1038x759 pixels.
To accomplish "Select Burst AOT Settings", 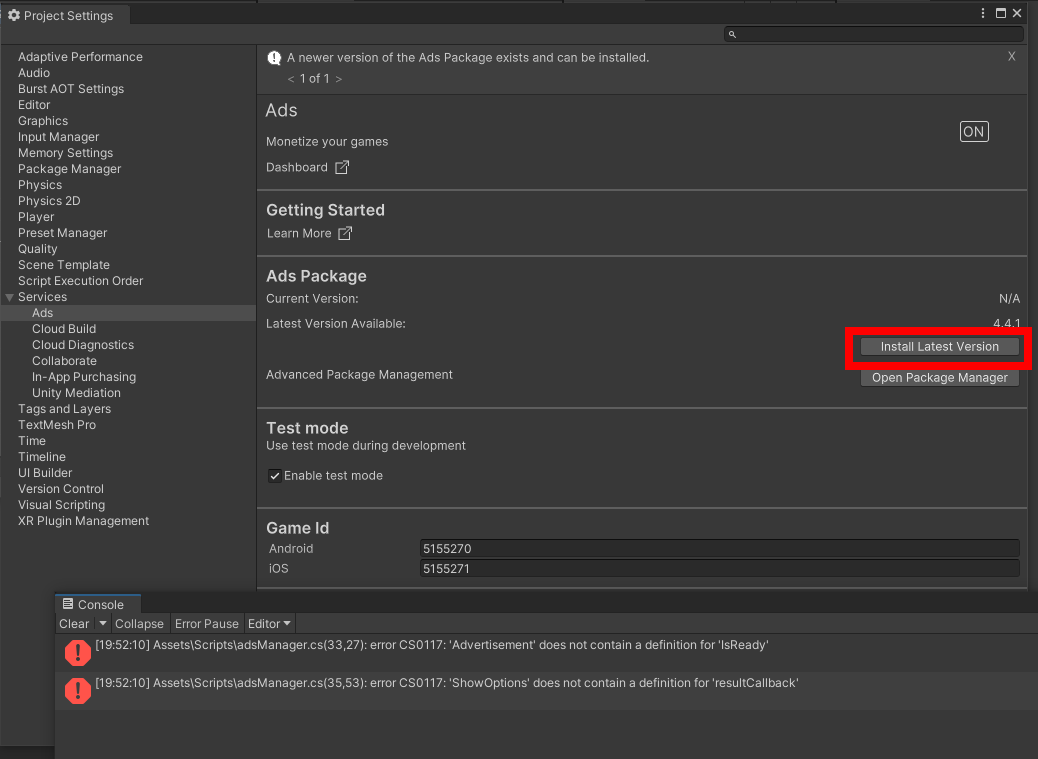I will (x=71, y=89).
